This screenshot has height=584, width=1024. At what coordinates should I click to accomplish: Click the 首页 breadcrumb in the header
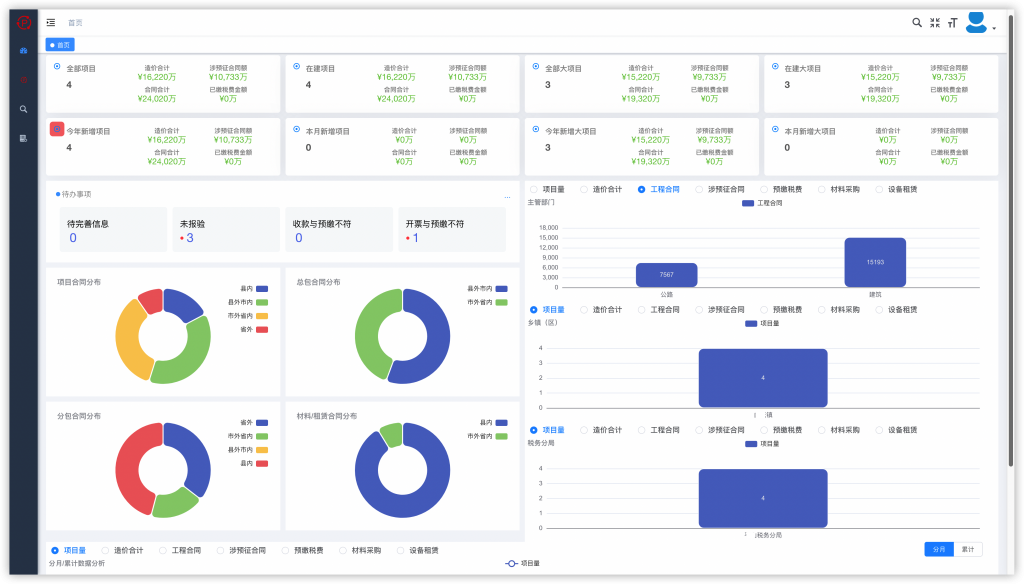[x=75, y=22]
